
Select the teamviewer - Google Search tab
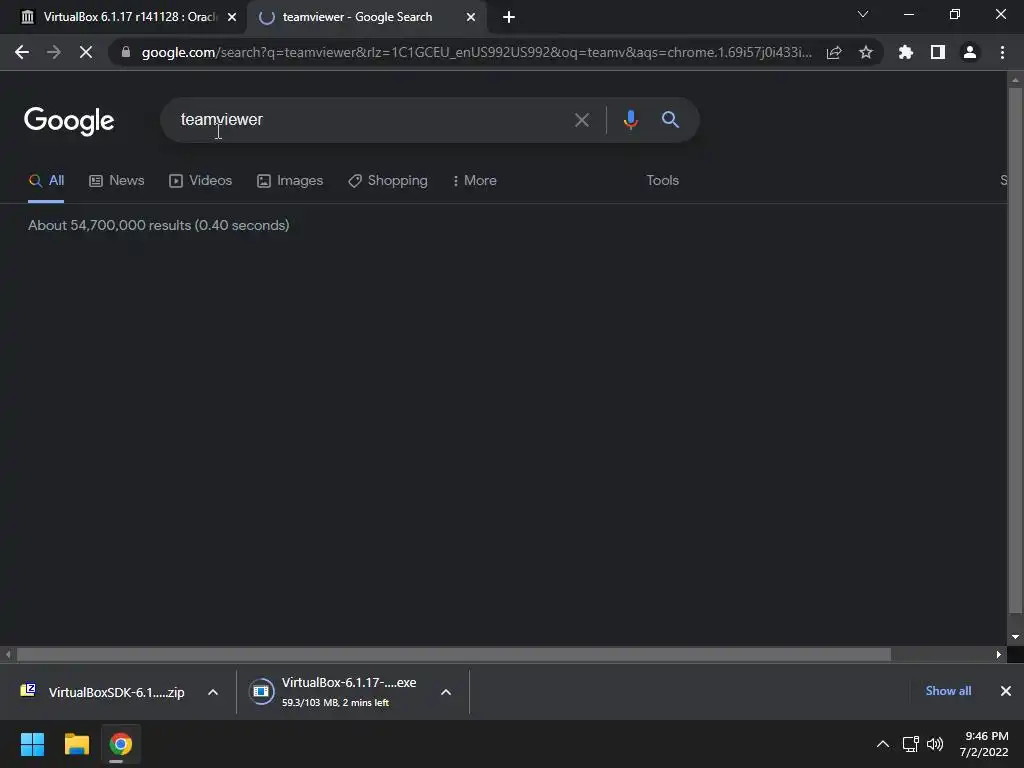[x=366, y=17]
